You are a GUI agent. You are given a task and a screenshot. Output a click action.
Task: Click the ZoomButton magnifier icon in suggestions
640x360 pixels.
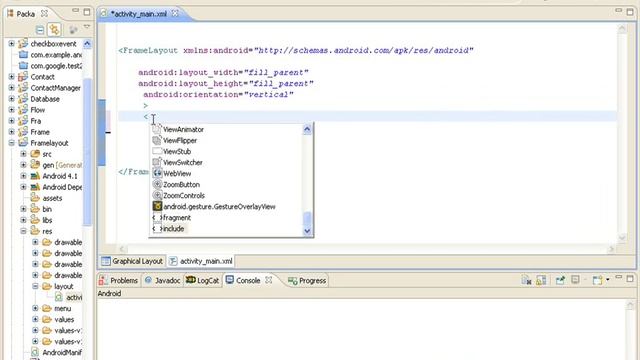[157, 184]
